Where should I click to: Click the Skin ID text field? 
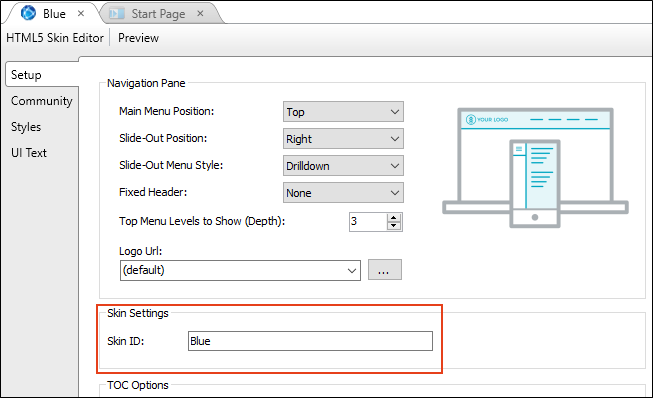pyautogui.click(x=310, y=341)
